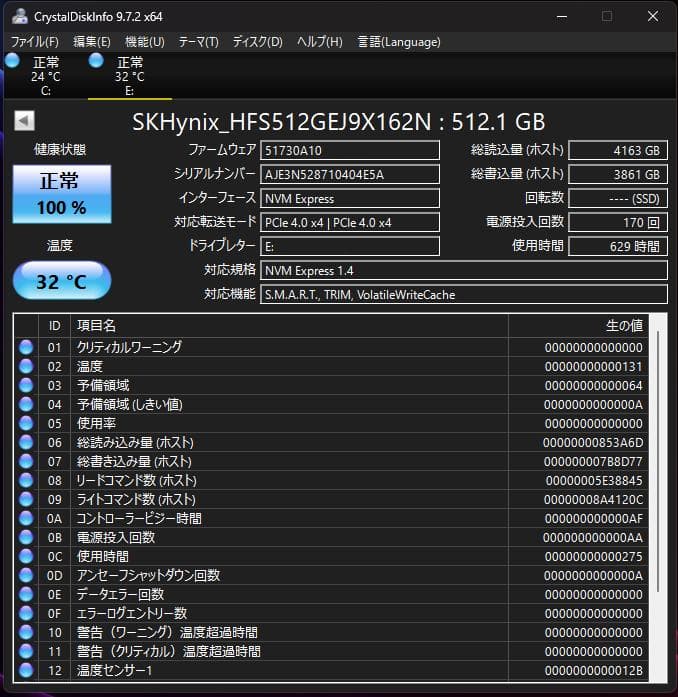The height and width of the screenshot is (697, 678).
Task: Open the 言語(Language) menu
Action: click(x=399, y=42)
